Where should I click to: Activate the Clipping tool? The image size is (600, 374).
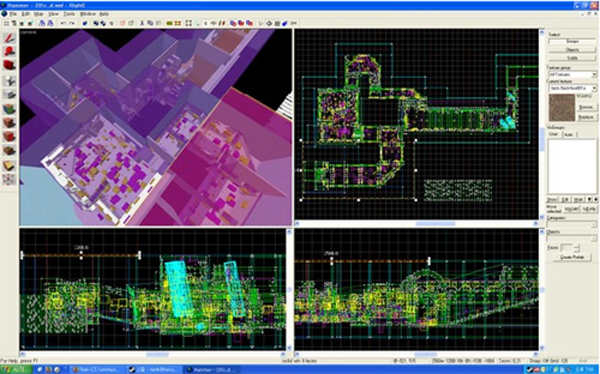(9, 166)
